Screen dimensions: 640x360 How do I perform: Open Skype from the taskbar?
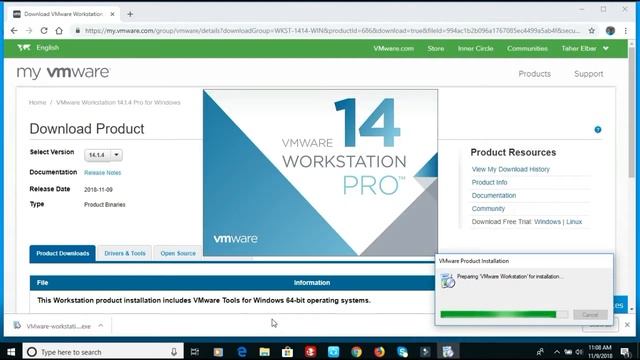(x=402, y=352)
